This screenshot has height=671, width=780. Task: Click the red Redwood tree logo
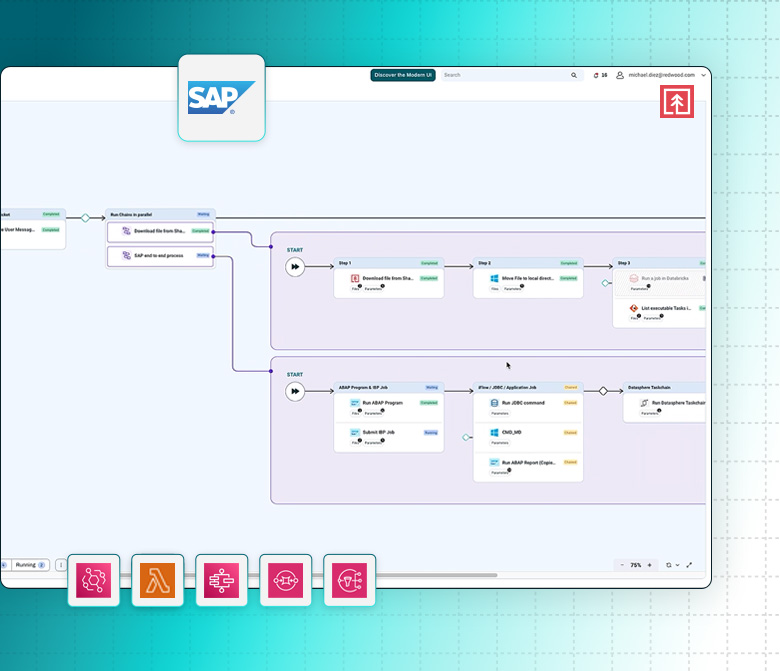click(677, 101)
